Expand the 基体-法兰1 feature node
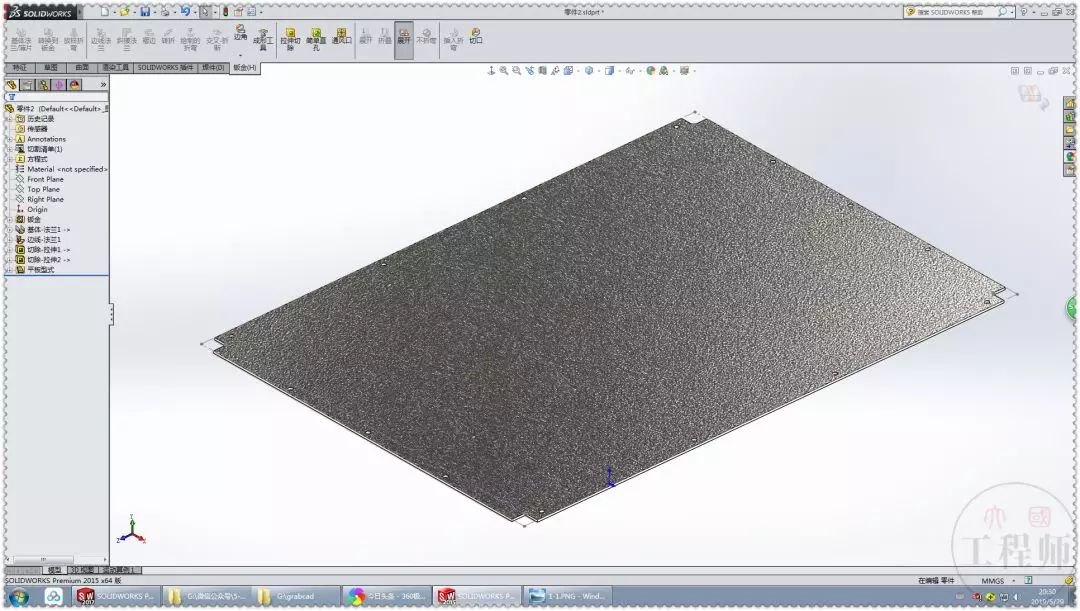This screenshot has width=1080, height=611. click(10, 229)
